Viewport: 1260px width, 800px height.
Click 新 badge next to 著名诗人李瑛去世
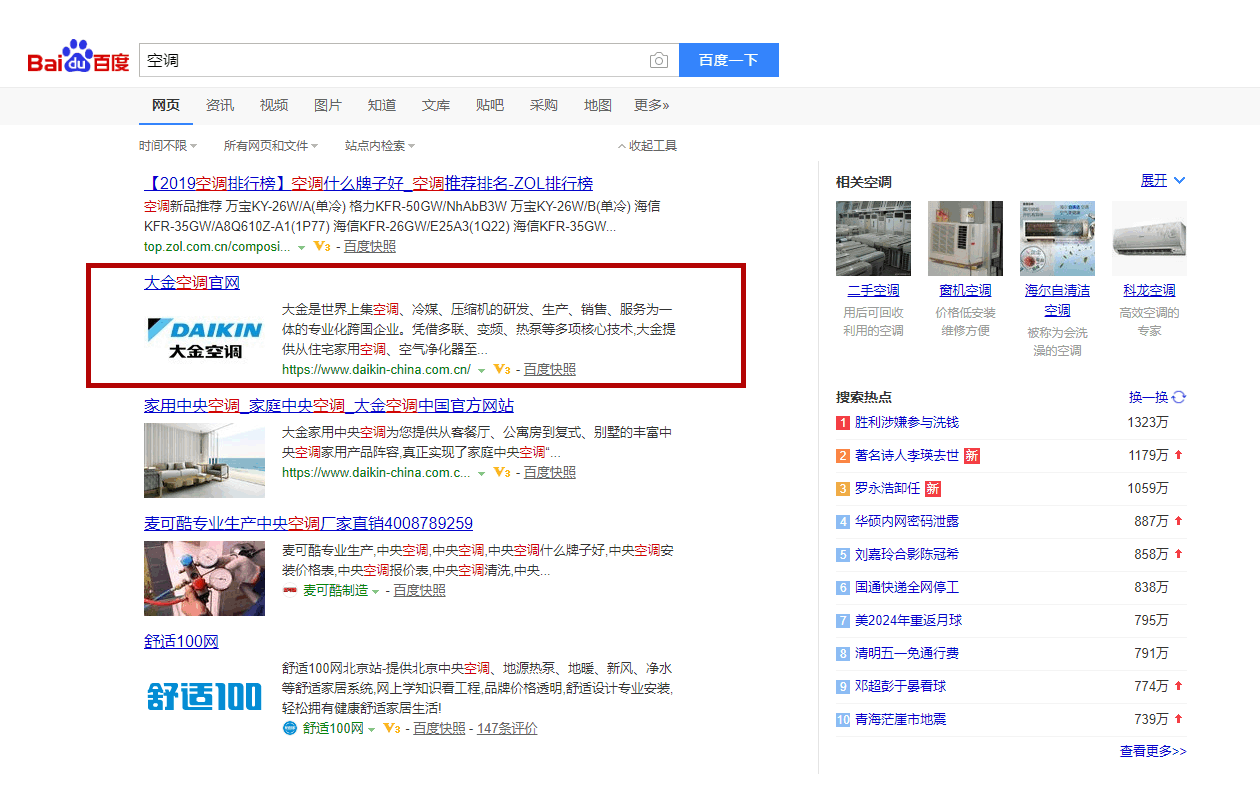tap(971, 455)
